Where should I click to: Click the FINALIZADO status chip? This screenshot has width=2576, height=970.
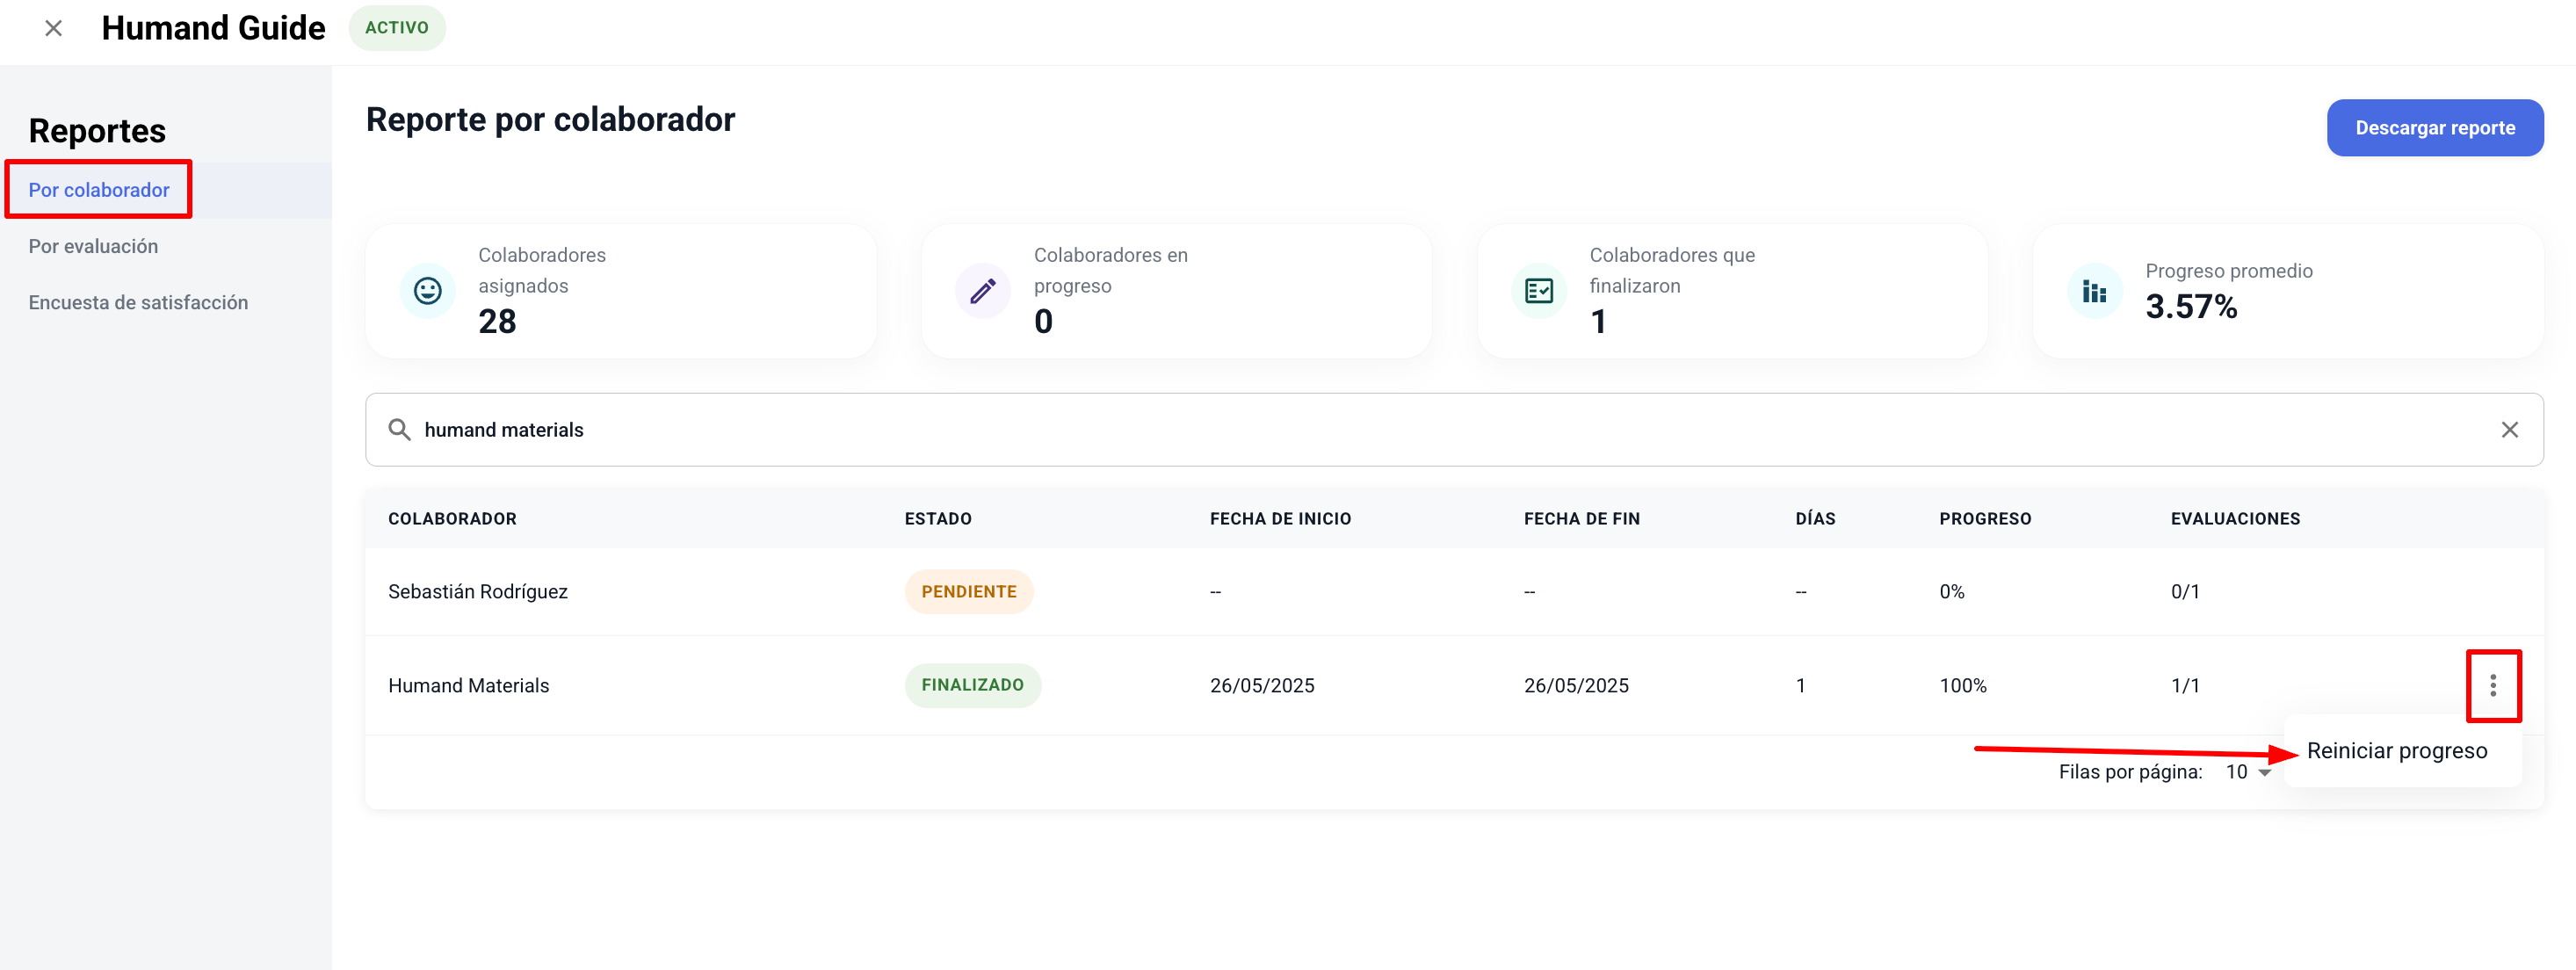tap(972, 685)
